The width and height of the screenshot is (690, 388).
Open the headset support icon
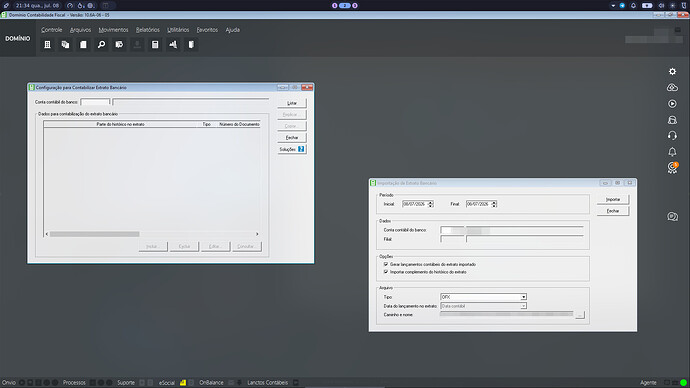tap(672, 135)
